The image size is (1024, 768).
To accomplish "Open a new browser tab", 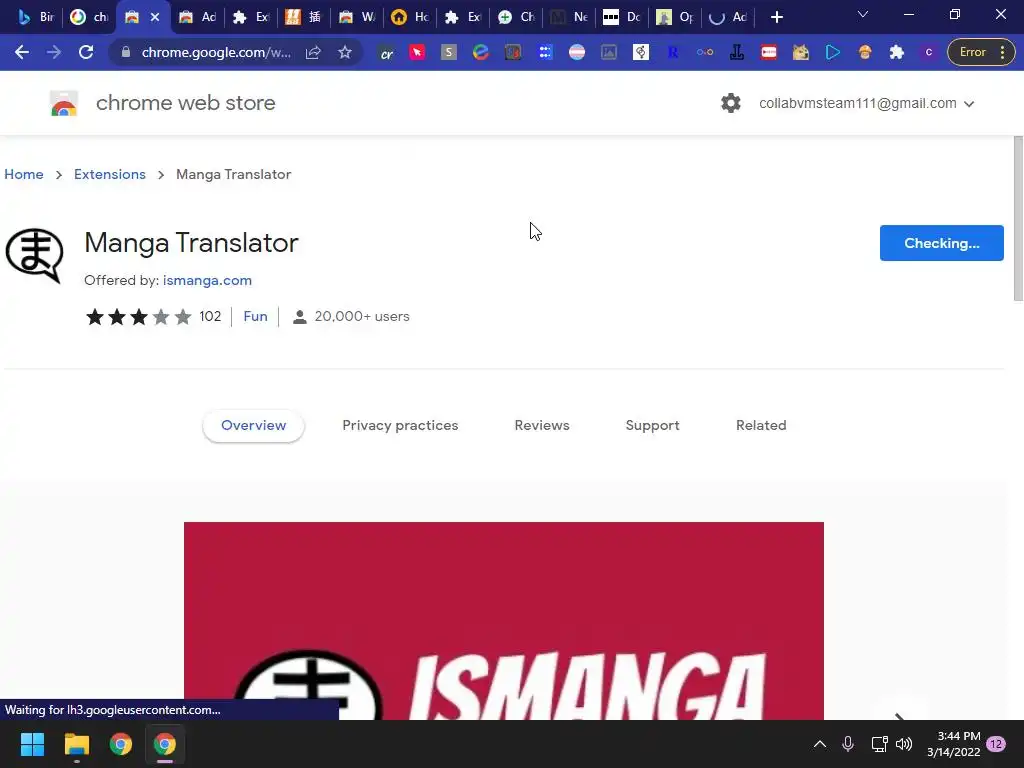I will tap(776, 18).
